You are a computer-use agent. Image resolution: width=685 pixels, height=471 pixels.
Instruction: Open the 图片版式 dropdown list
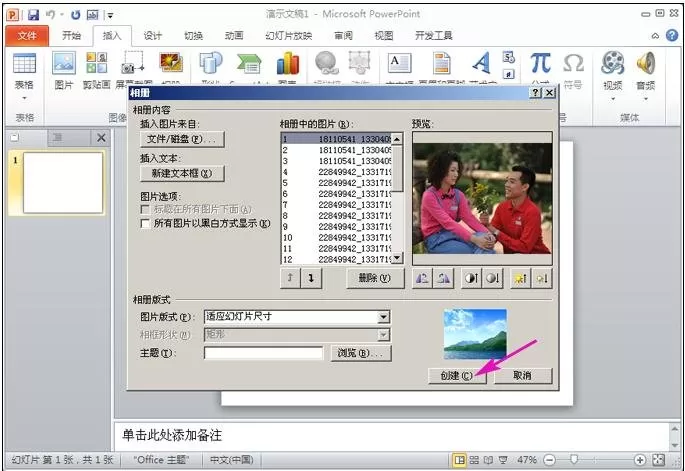pos(383,317)
